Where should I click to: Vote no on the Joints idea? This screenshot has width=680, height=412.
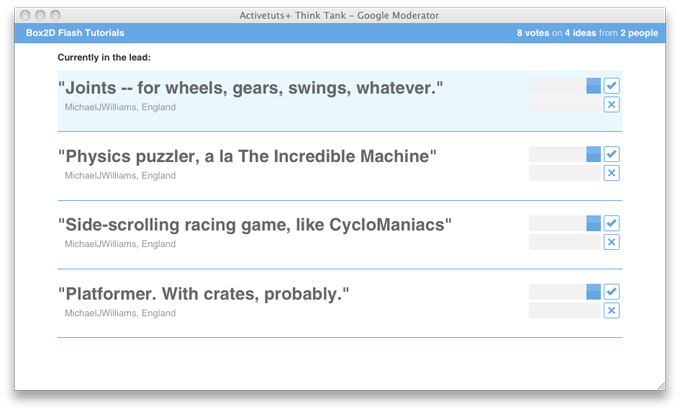tap(612, 104)
